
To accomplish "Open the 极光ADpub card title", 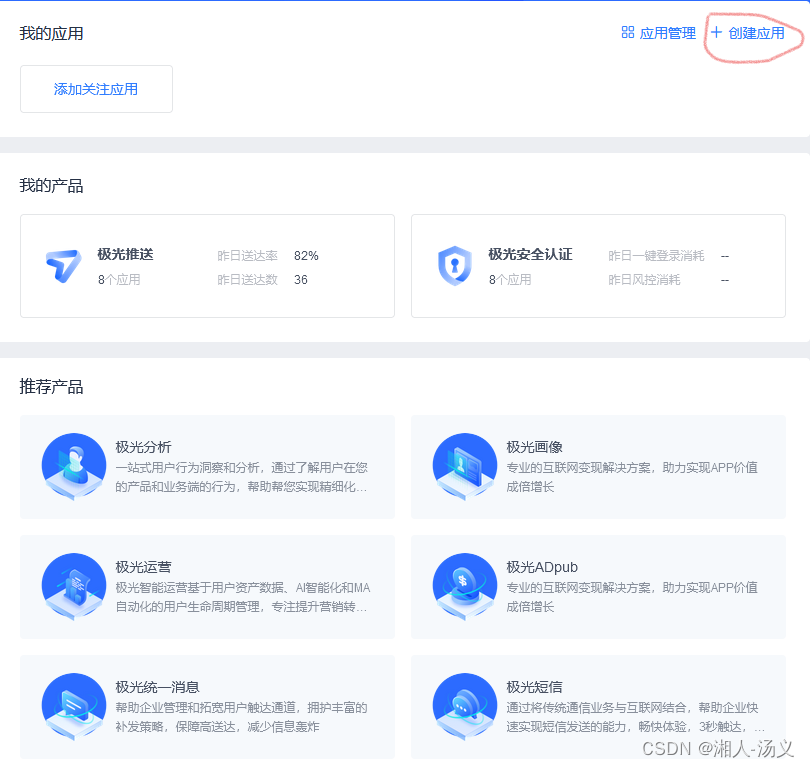I will click(542, 567).
